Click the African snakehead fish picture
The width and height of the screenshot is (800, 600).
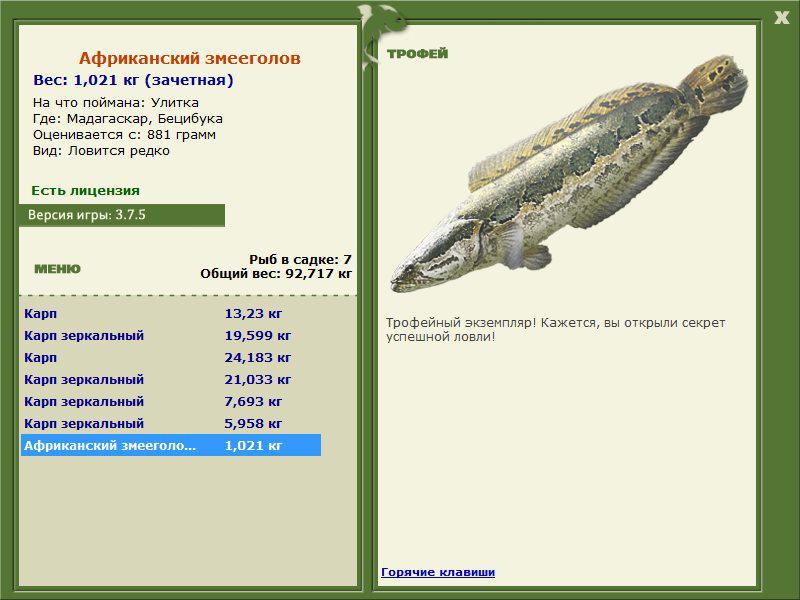point(568,173)
